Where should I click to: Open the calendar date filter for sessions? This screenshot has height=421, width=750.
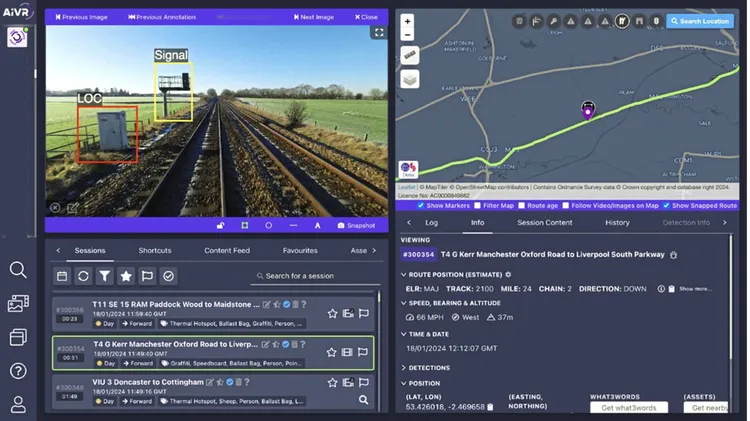coord(62,276)
